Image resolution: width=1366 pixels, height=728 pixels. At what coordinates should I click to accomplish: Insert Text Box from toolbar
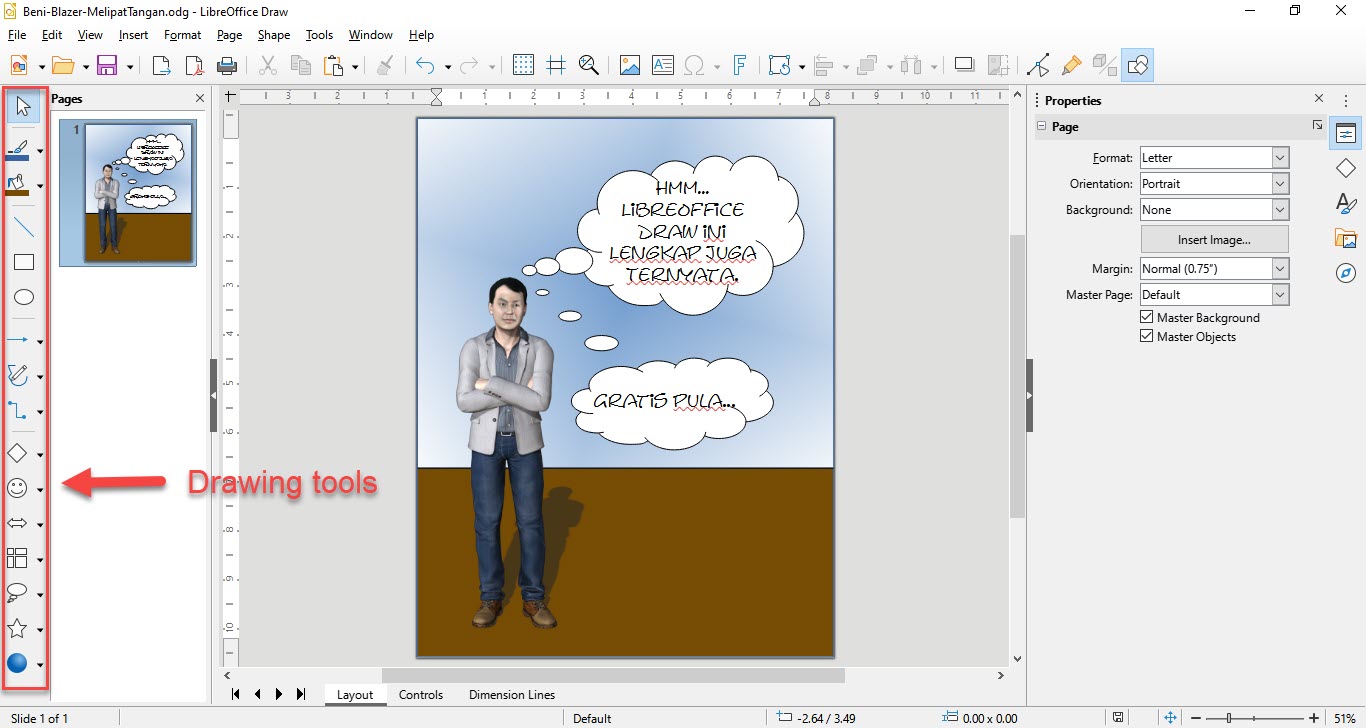click(x=663, y=66)
